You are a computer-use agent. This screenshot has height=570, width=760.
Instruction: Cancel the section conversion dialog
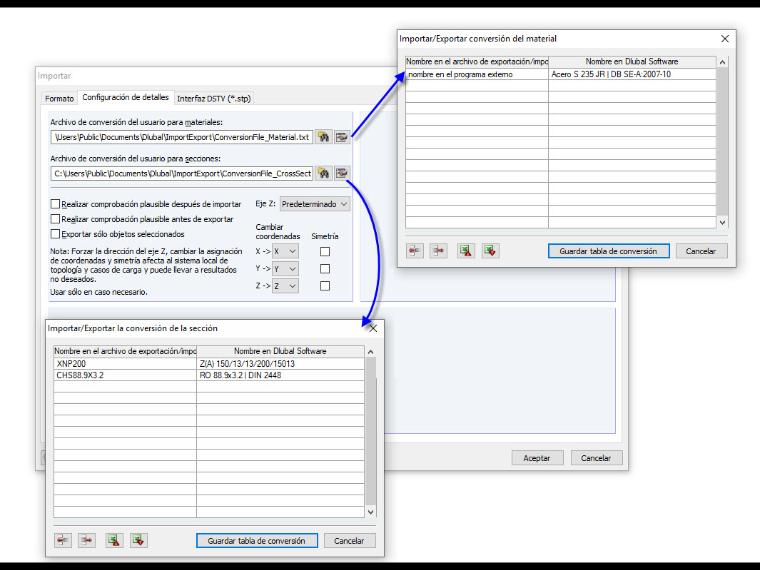coord(349,540)
